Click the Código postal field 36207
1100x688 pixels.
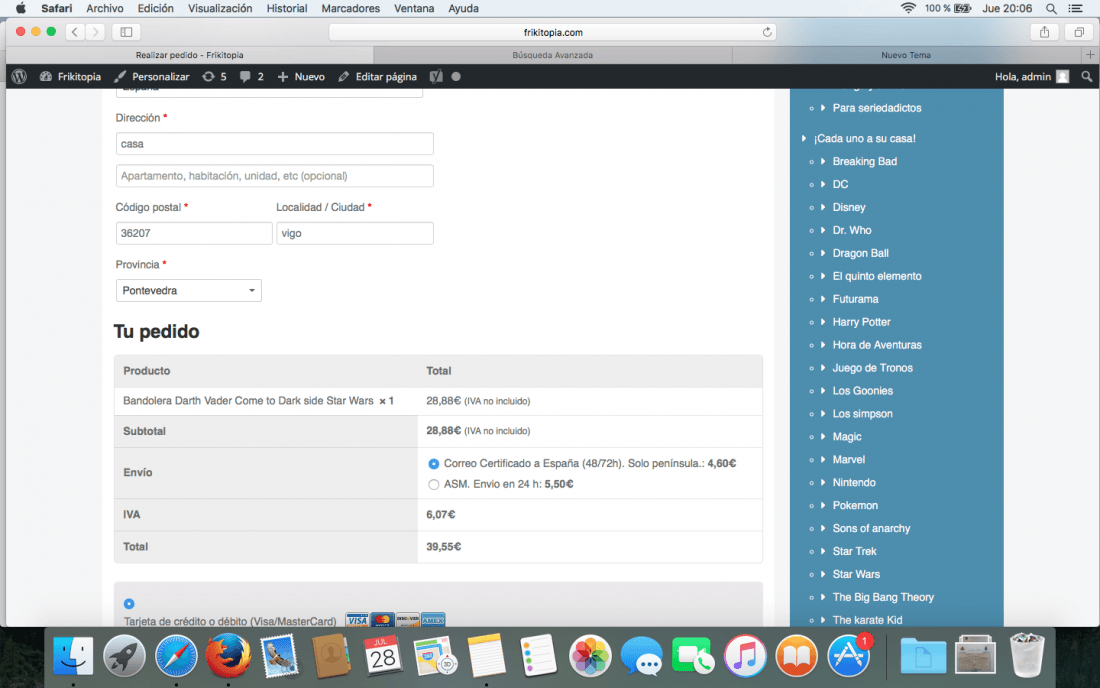194,233
